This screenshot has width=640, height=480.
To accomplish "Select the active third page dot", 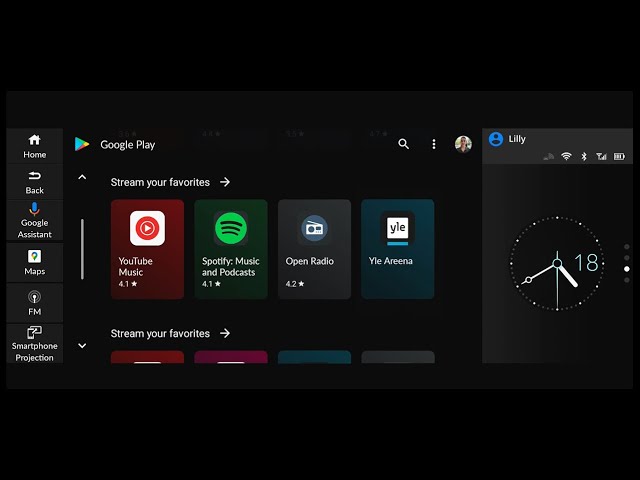I will (x=627, y=269).
